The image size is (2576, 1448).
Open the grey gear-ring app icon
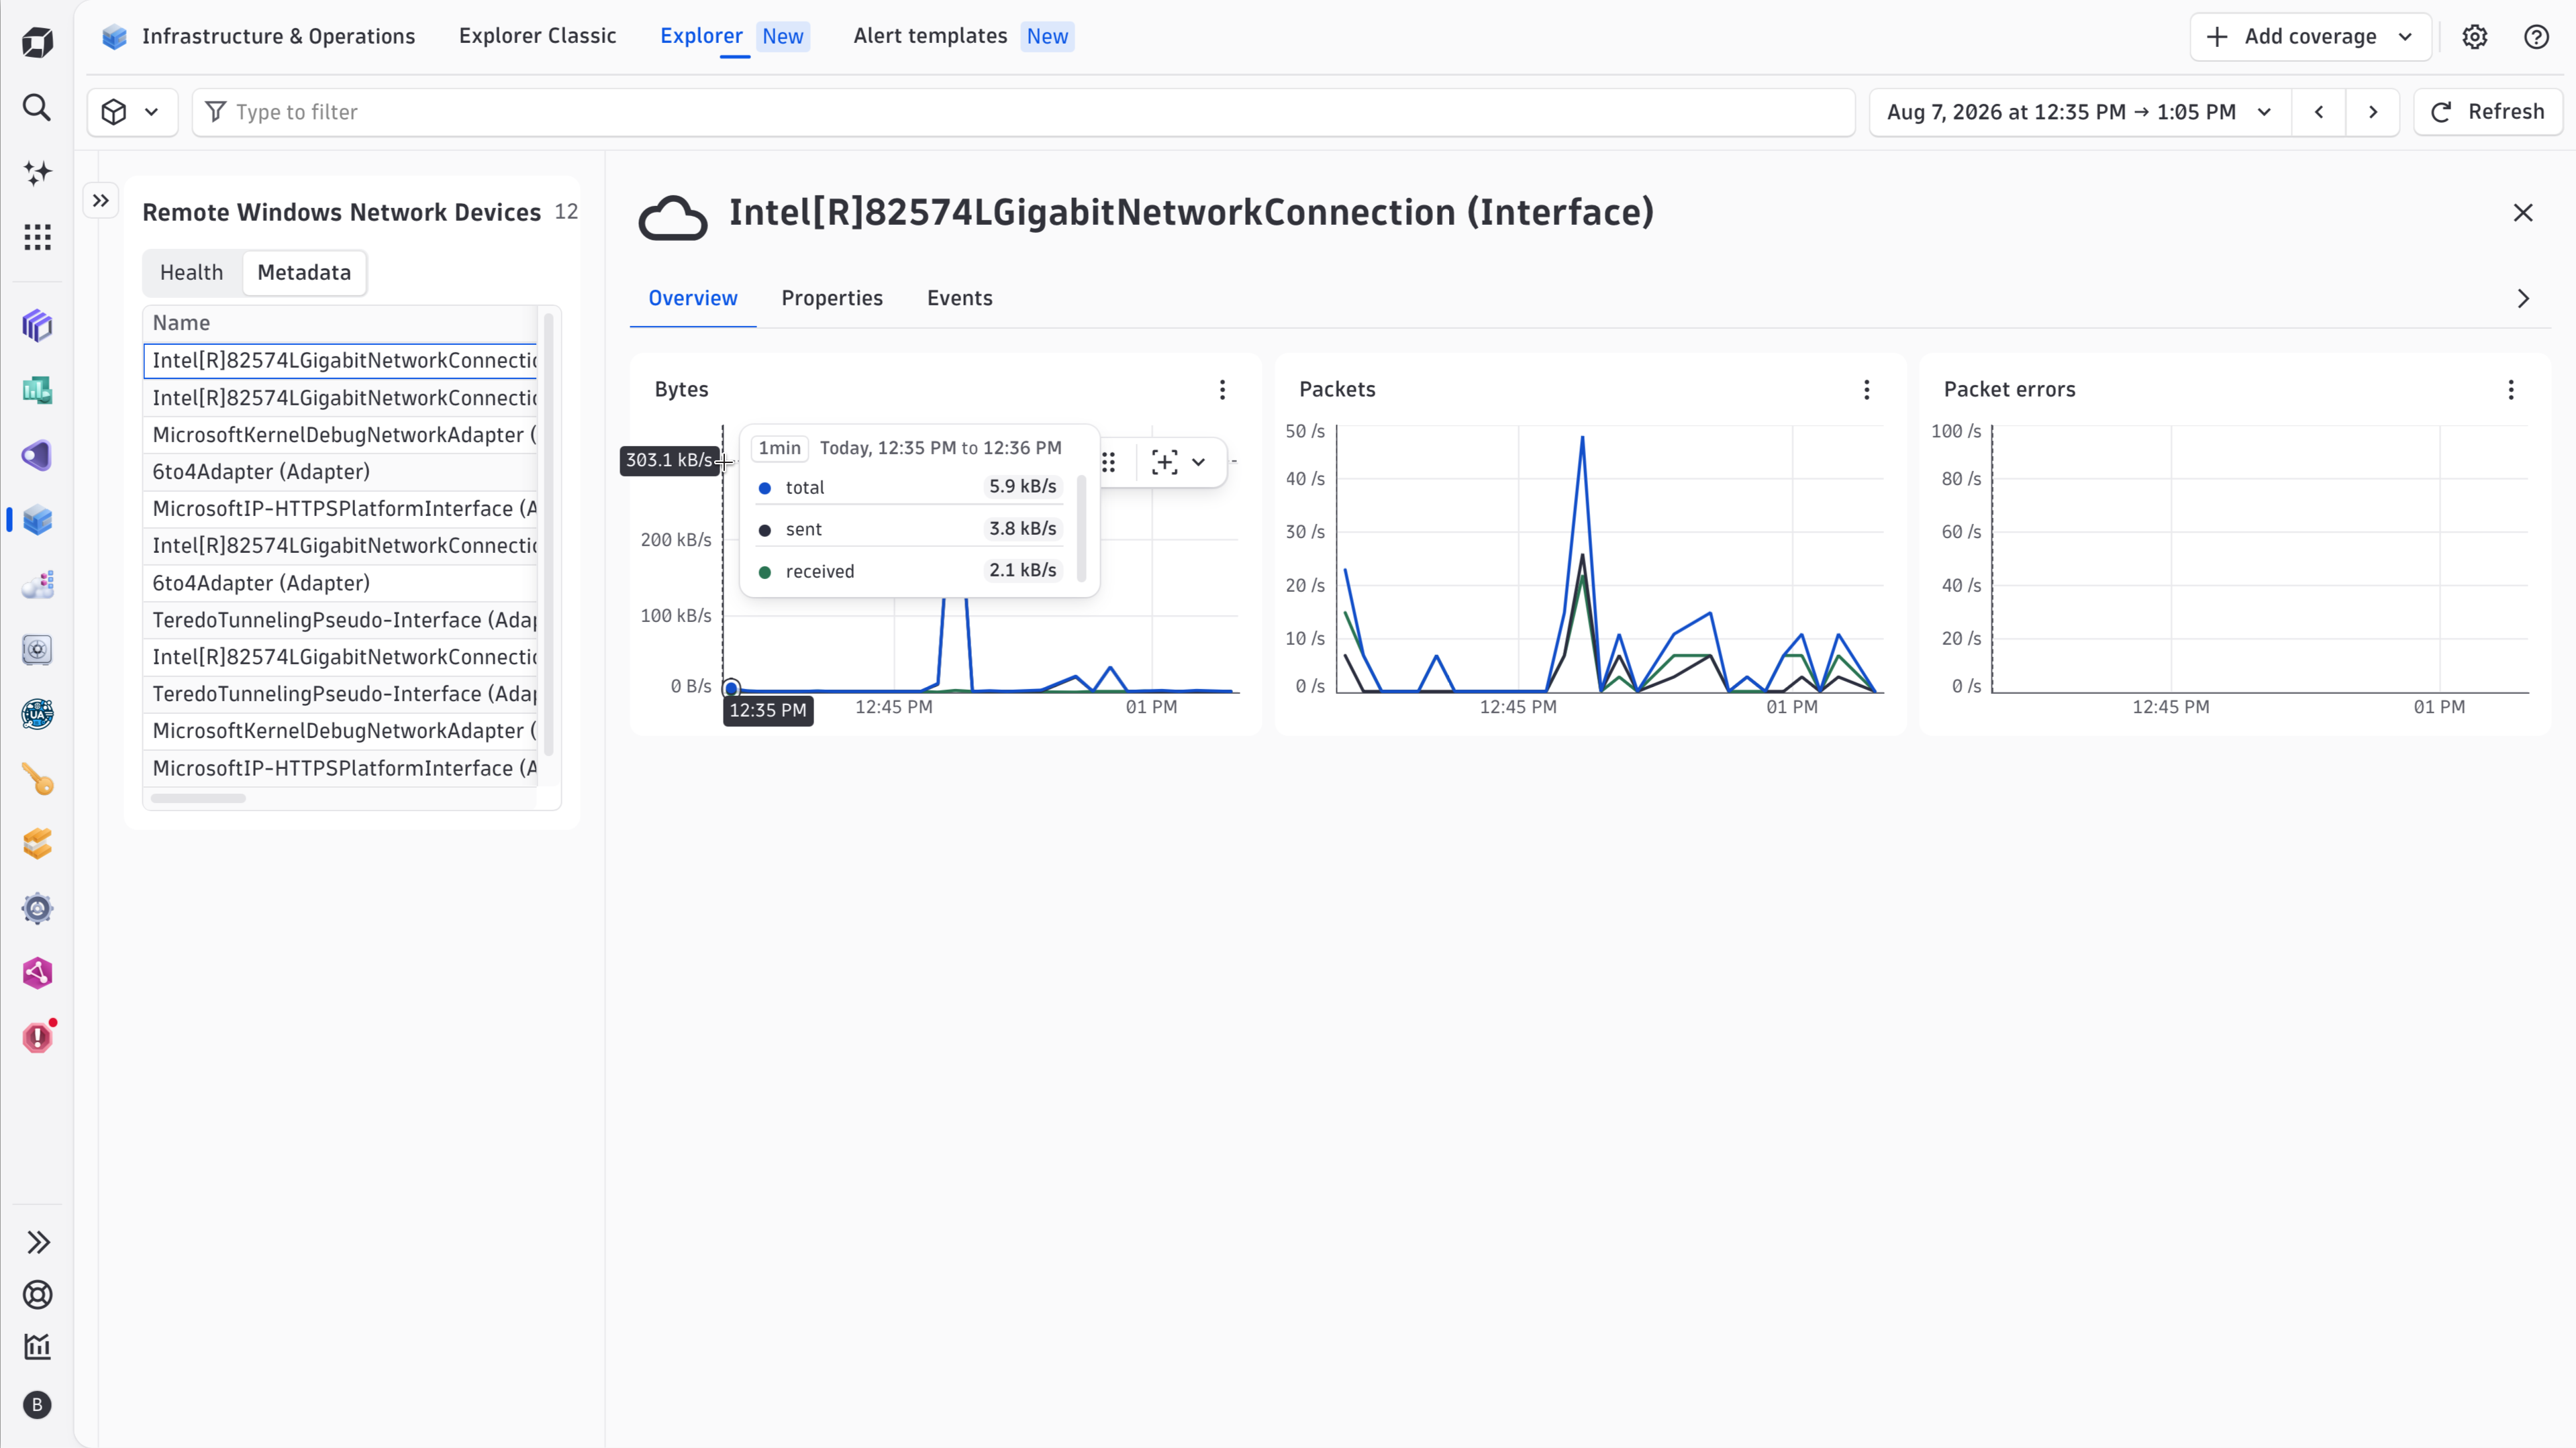click(x=37, y=908)
